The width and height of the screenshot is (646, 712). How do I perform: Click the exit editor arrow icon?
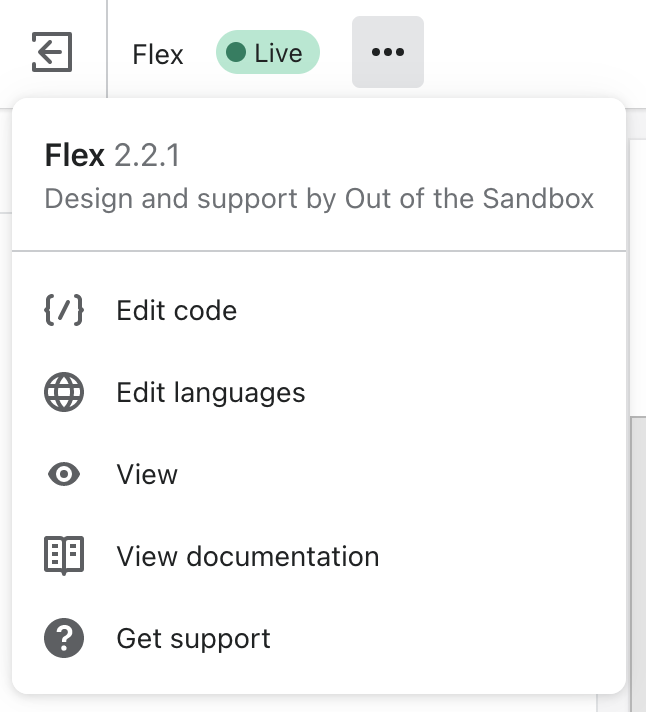(x=52, y=52)
